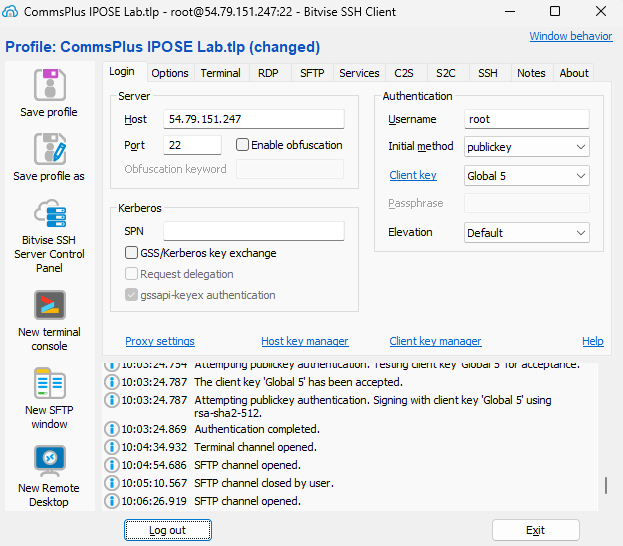Viewport: 623px width, 546px height.
Task: Switch to the Terminal tab
Action: coord(221,73)
